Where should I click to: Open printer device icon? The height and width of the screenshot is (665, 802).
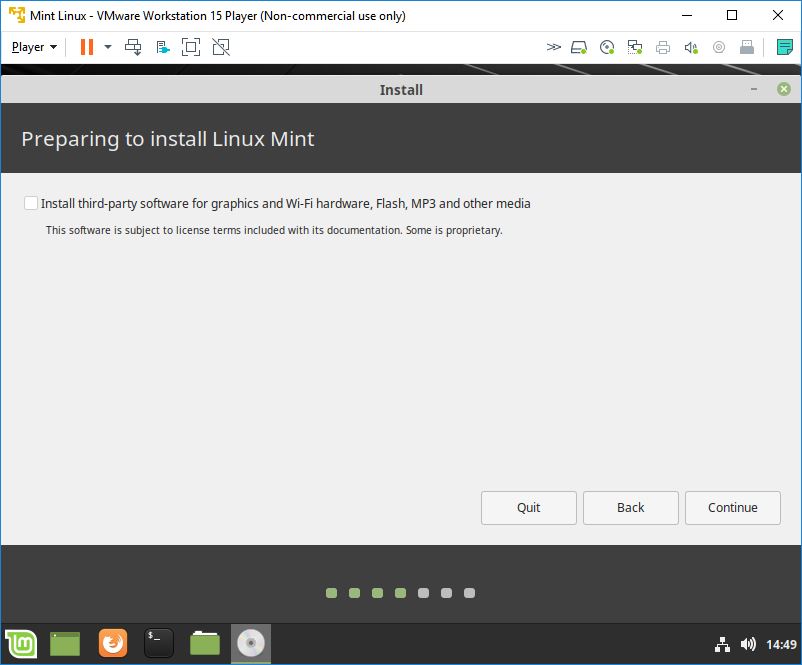coord(663,48)
